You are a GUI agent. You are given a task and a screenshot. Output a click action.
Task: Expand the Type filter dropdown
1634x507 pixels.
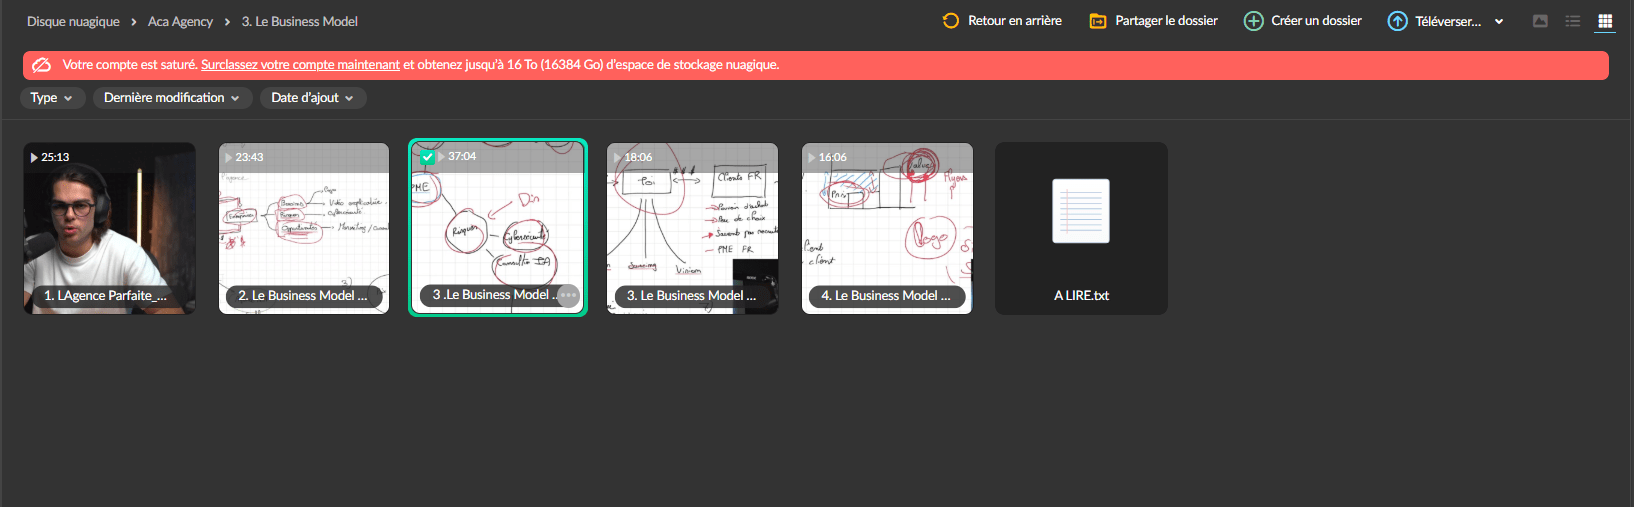pos(52,98)
